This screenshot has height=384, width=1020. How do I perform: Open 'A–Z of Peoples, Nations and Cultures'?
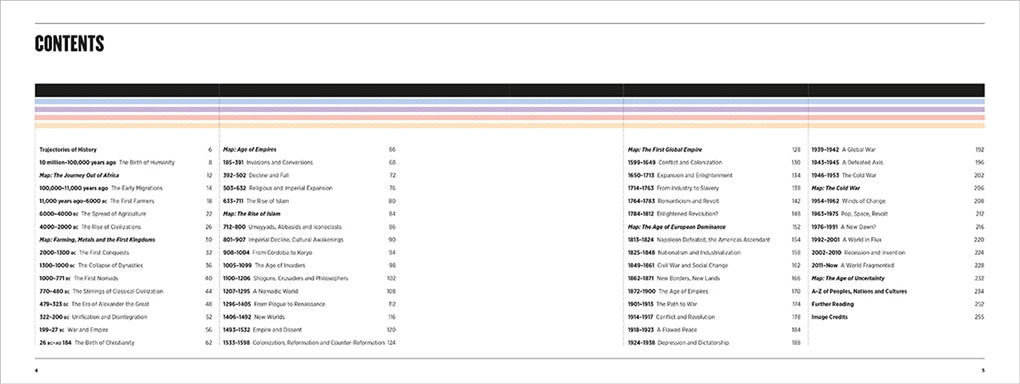click(x=859, y=291)
